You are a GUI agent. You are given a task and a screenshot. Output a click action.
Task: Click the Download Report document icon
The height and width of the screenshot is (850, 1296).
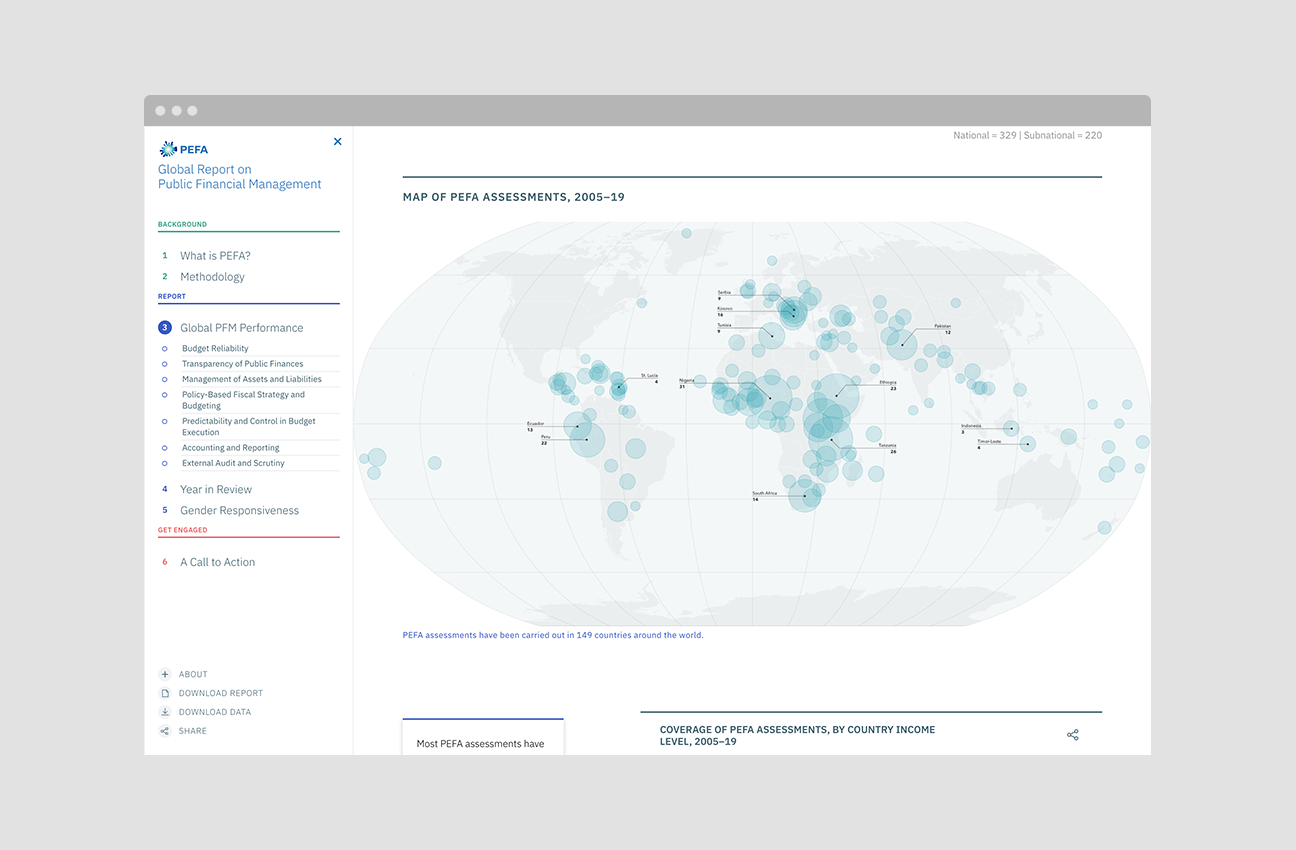click(x=165, y=694)
